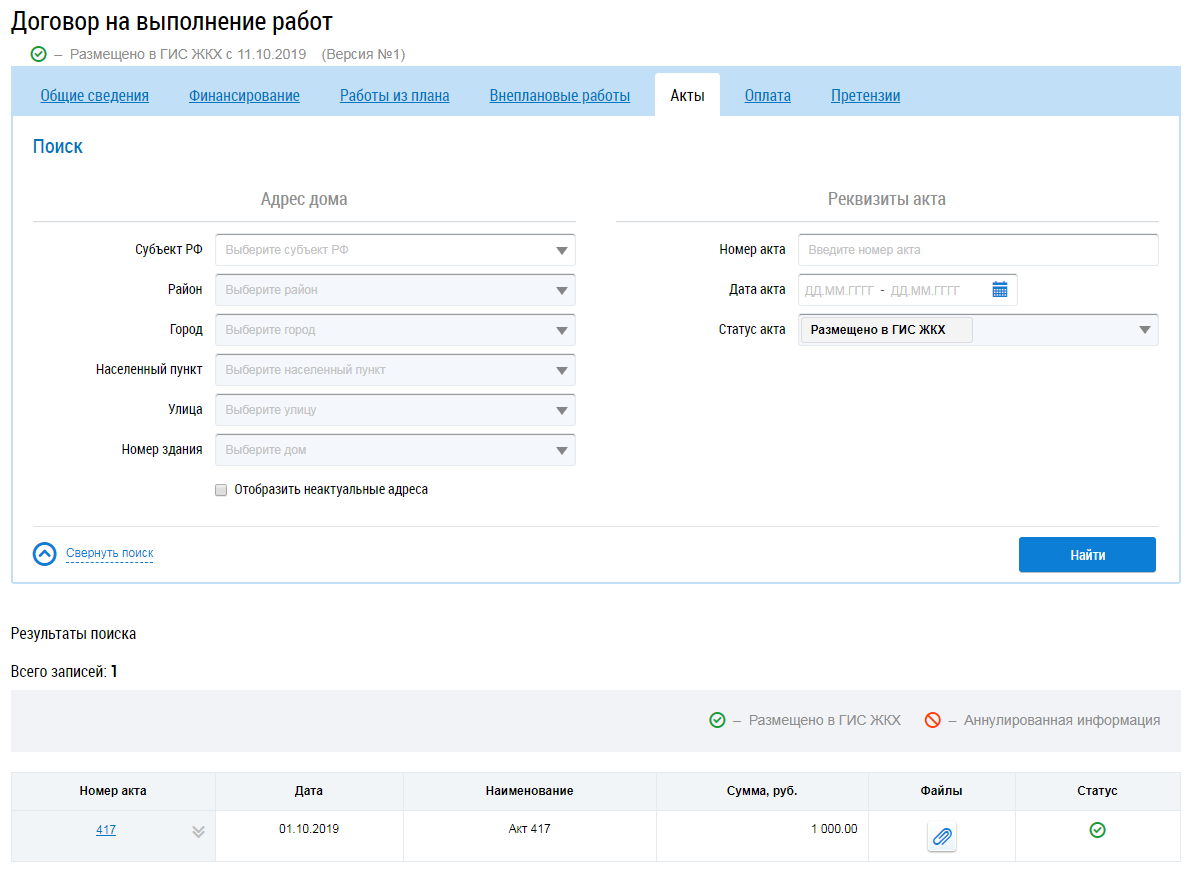1189x869 pixels.
Task: Open the Улица dropdown selector
Action: pos(395,410)
